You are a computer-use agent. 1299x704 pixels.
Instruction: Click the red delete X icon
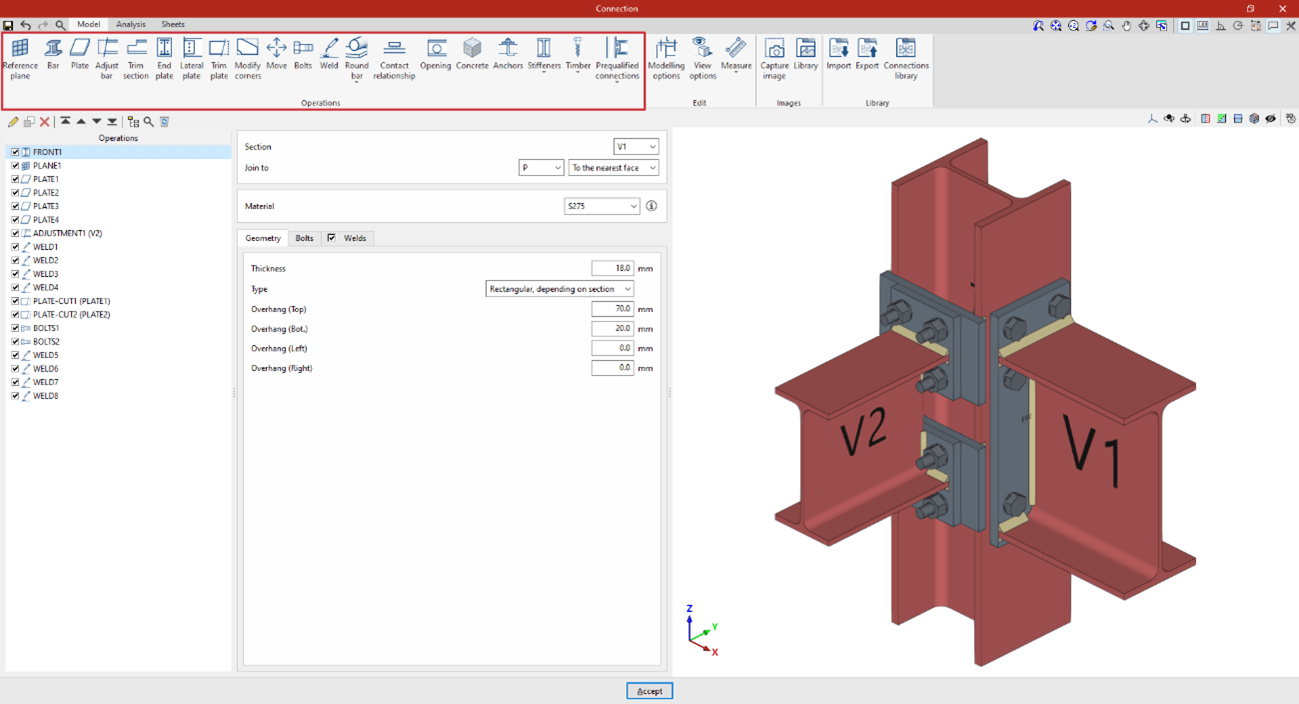[x=45, y=122]
